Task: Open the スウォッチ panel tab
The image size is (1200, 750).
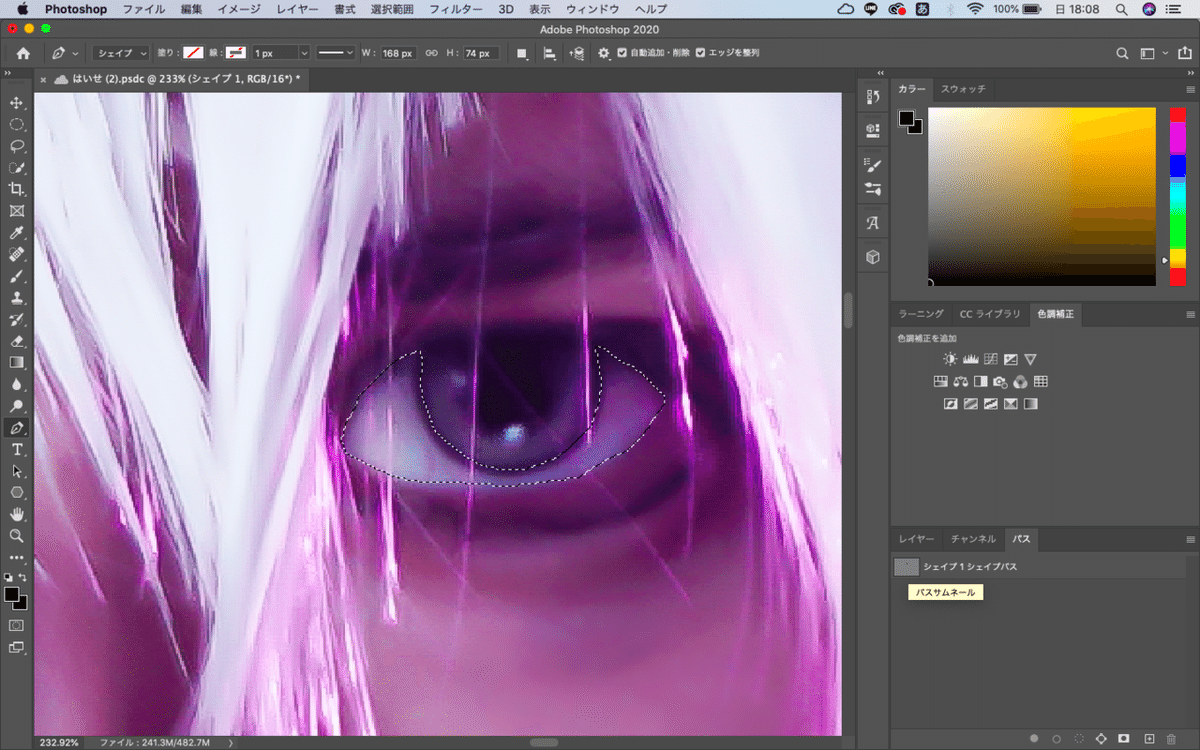Action: tap(963, 89)
